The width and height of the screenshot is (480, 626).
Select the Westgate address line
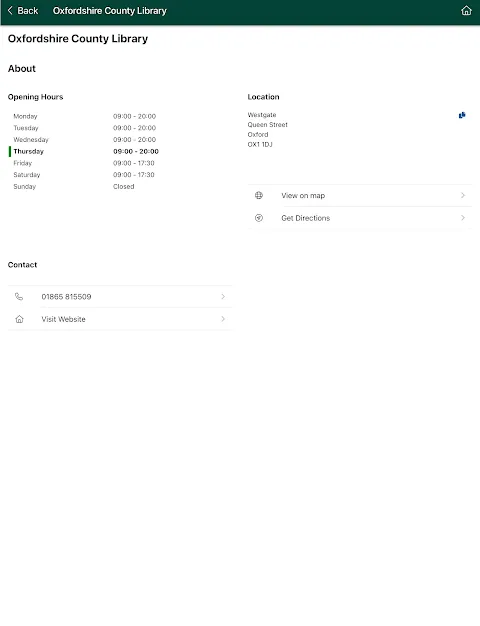pos(262,115)
